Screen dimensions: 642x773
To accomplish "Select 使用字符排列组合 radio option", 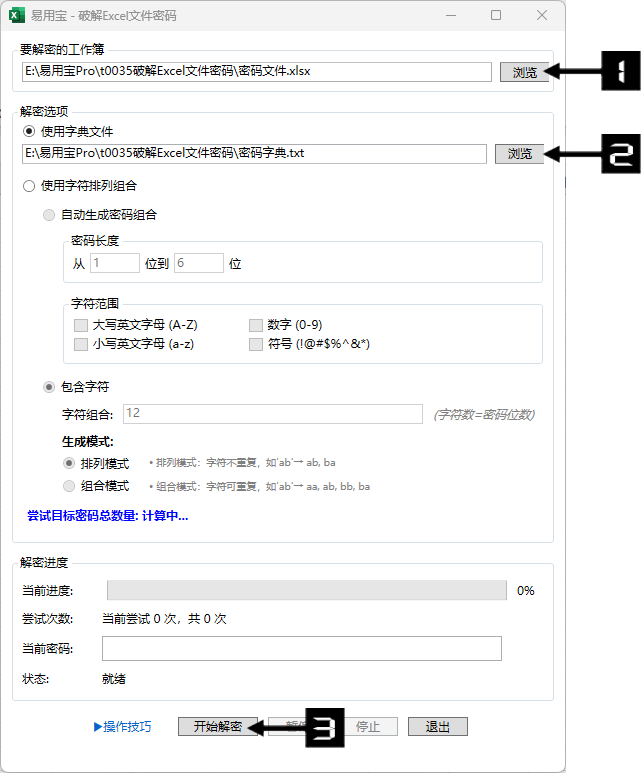I will 29,186.
